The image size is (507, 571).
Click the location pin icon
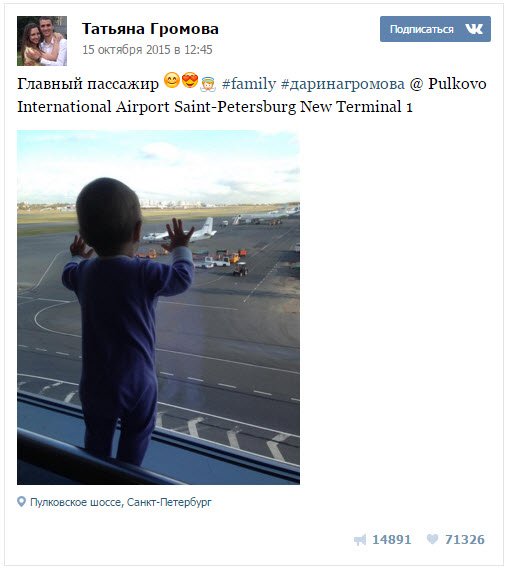click(x=21, y=502)
